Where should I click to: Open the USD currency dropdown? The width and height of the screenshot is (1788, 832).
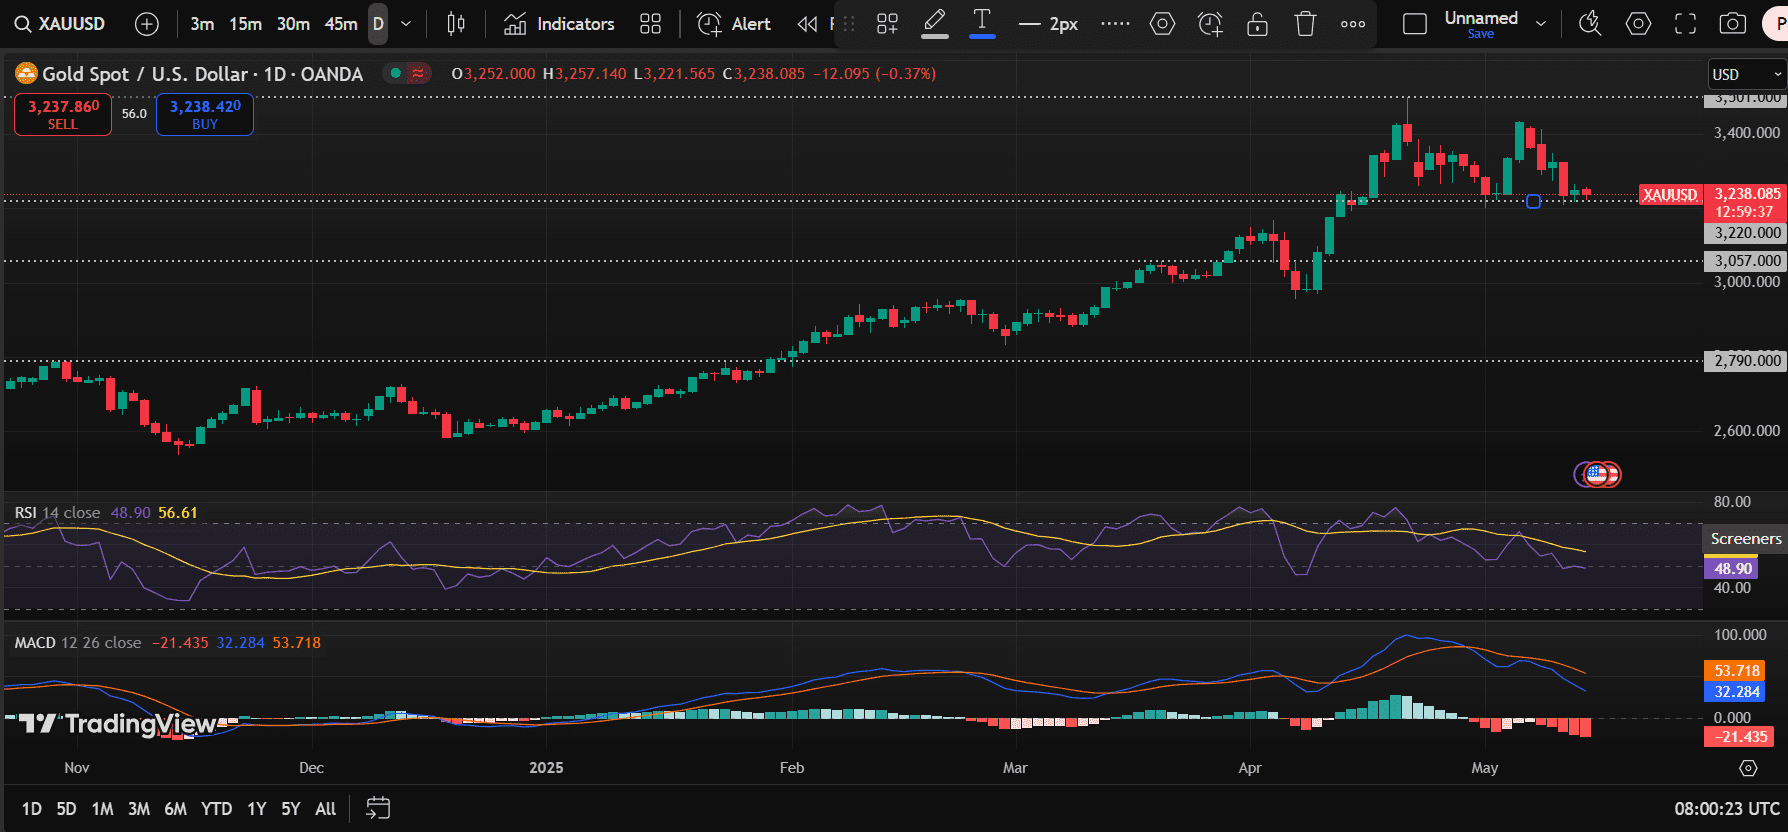click(x=1746, y=74)
